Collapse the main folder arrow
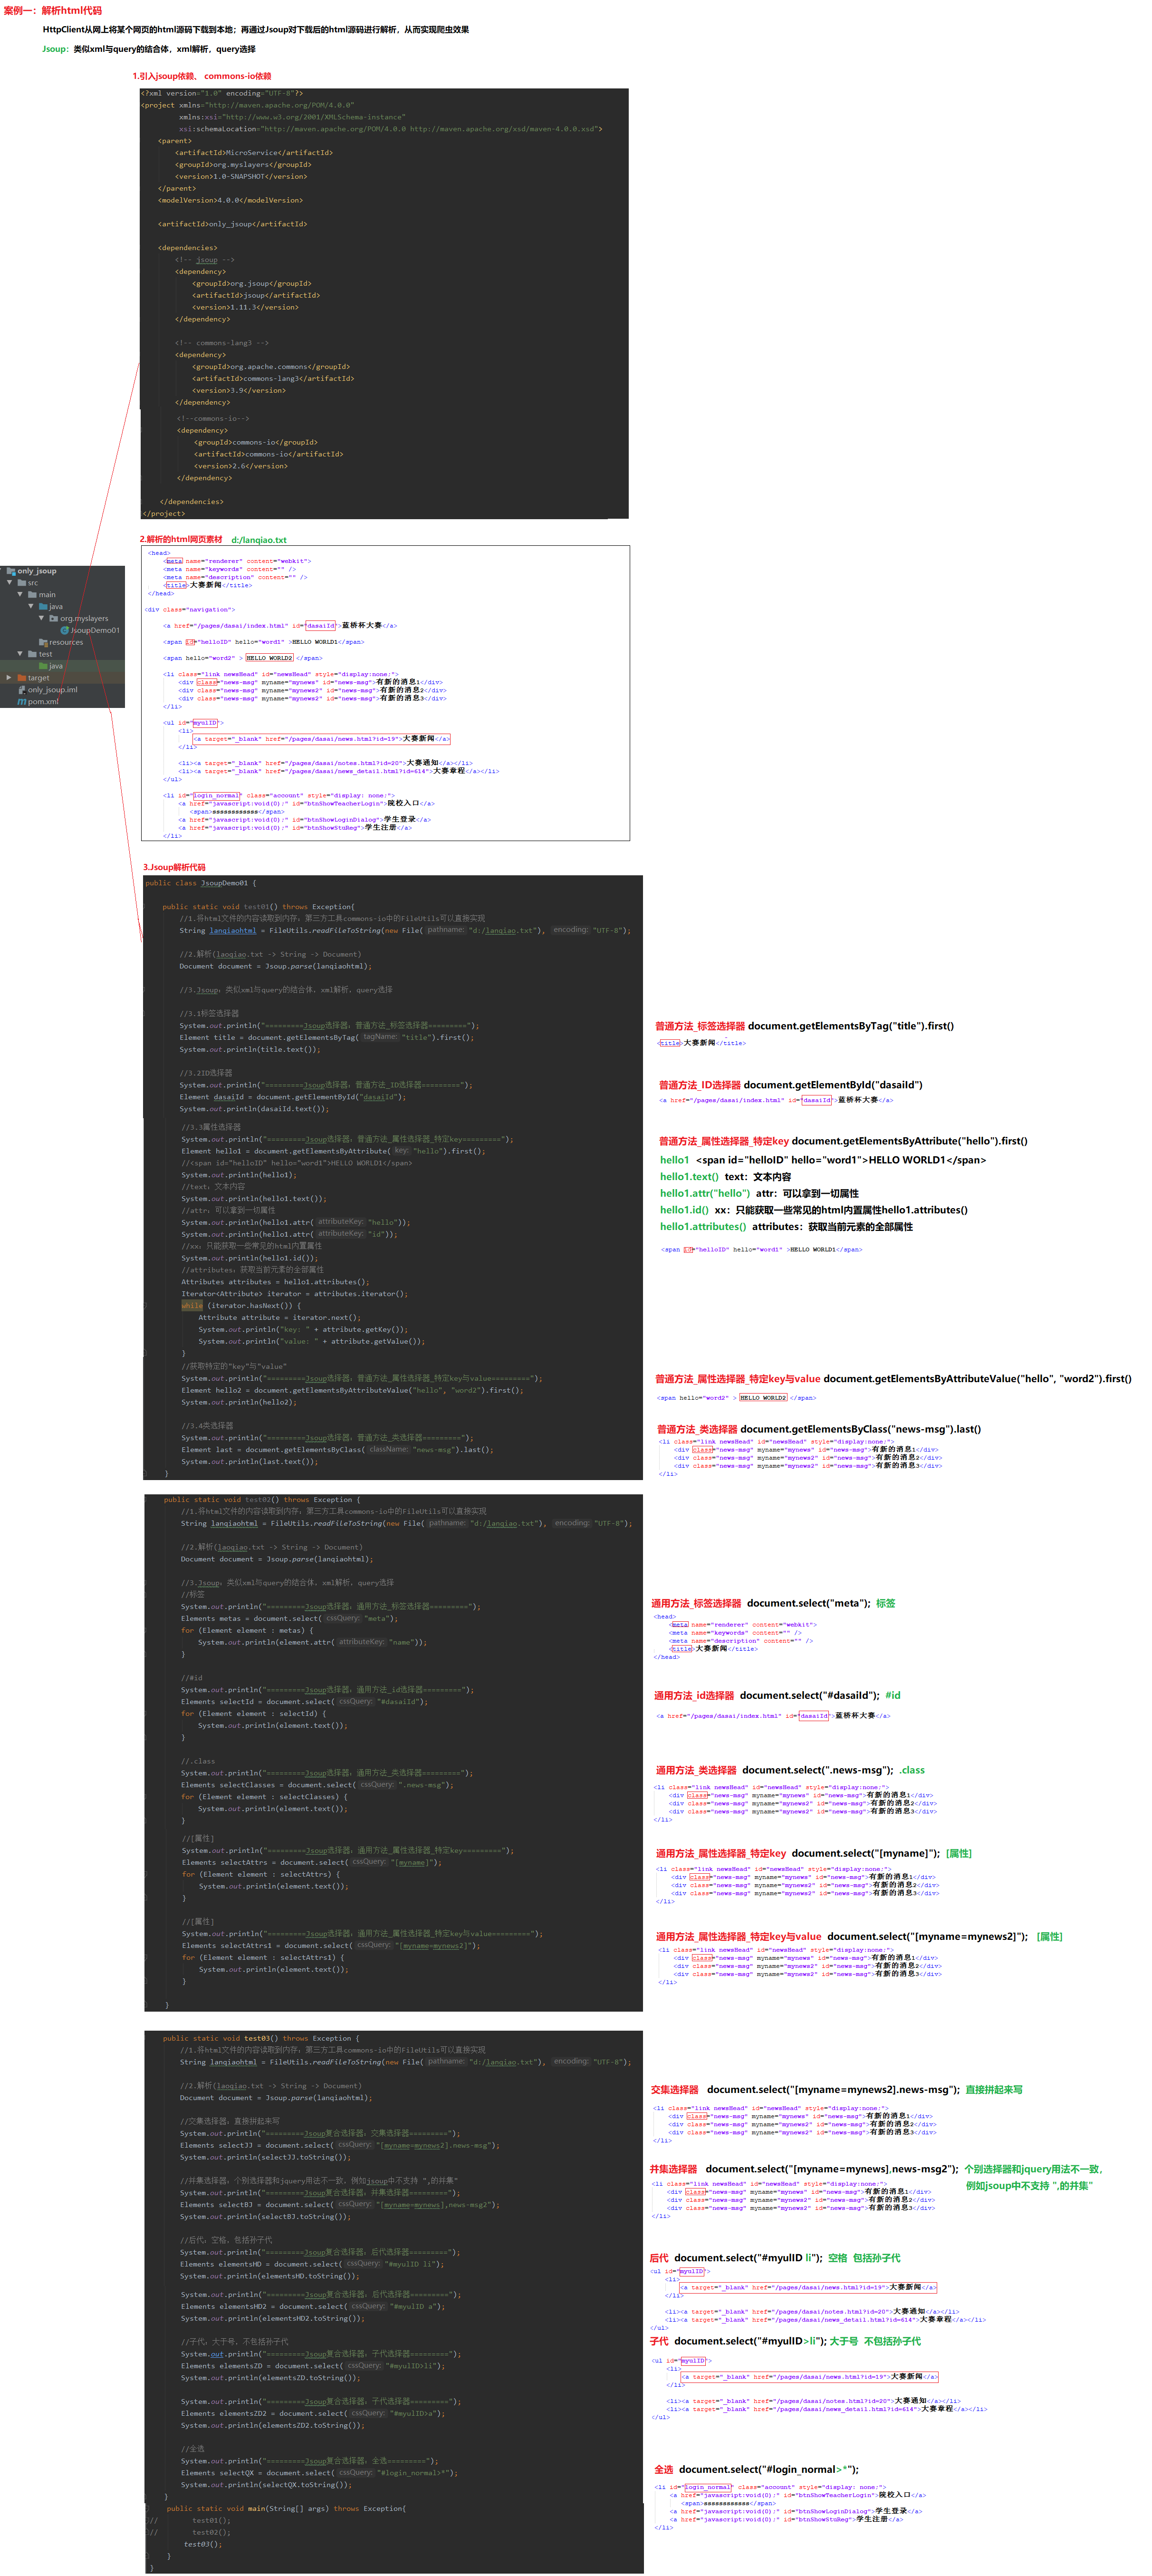Screen dimensions: 1152x2576 (x=20, y=595)
